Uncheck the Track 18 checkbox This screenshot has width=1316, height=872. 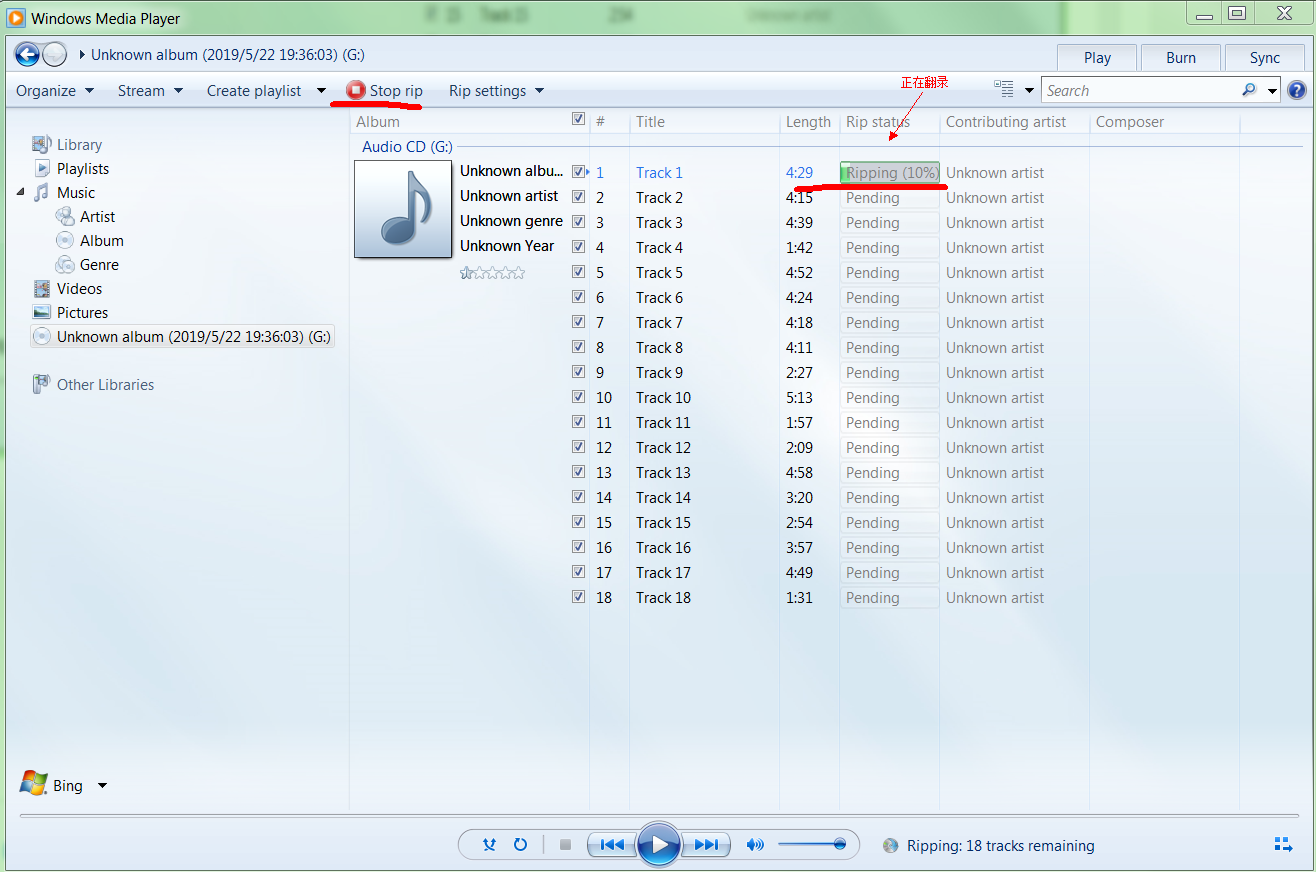tap(578, 597)
